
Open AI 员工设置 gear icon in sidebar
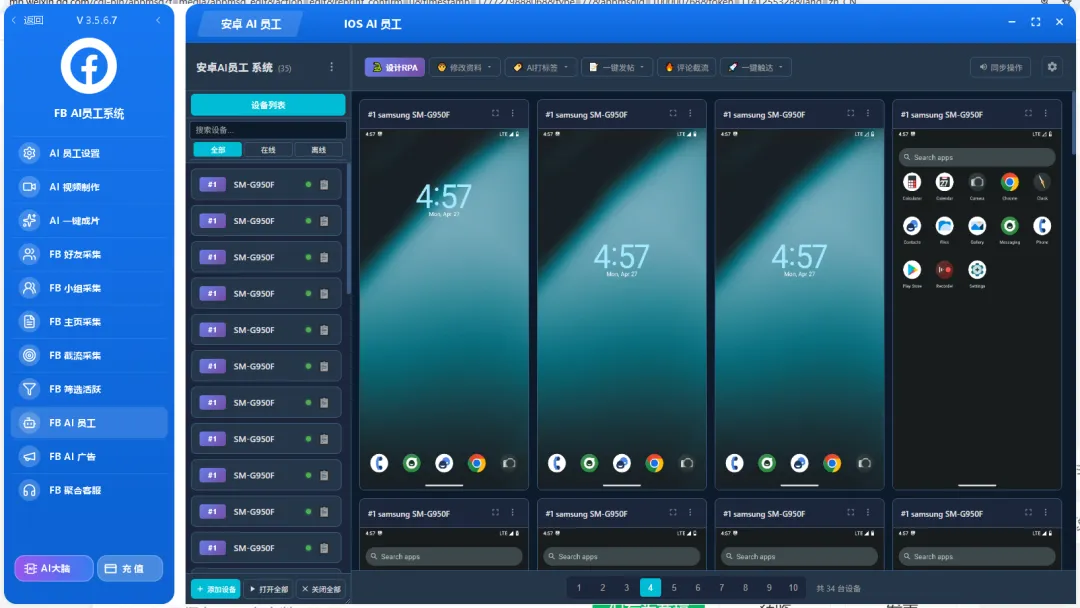click(29, 153)
